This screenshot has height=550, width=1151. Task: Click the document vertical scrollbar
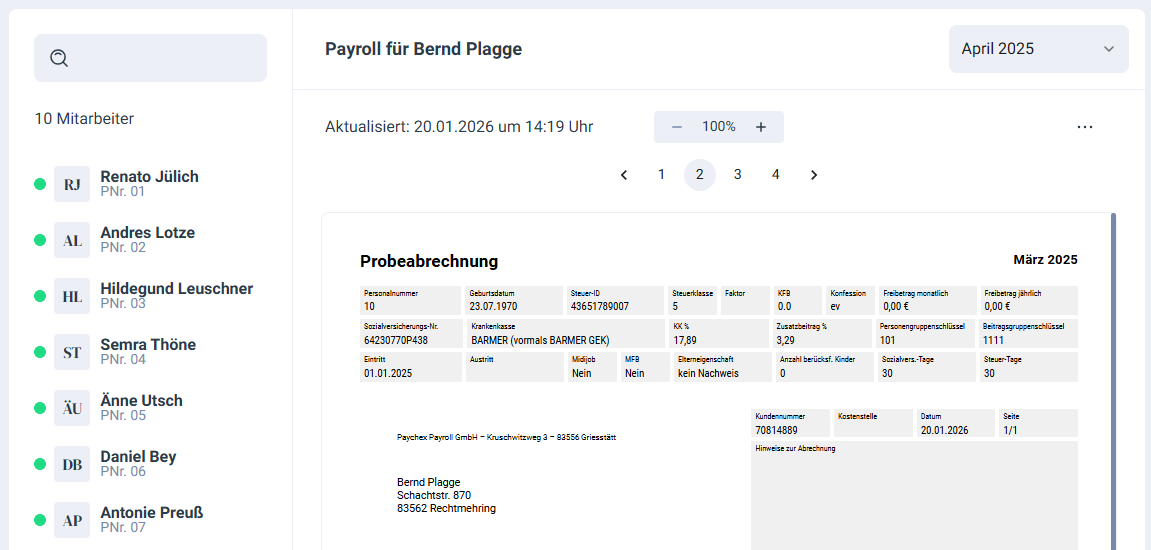tap(1113, 380)
